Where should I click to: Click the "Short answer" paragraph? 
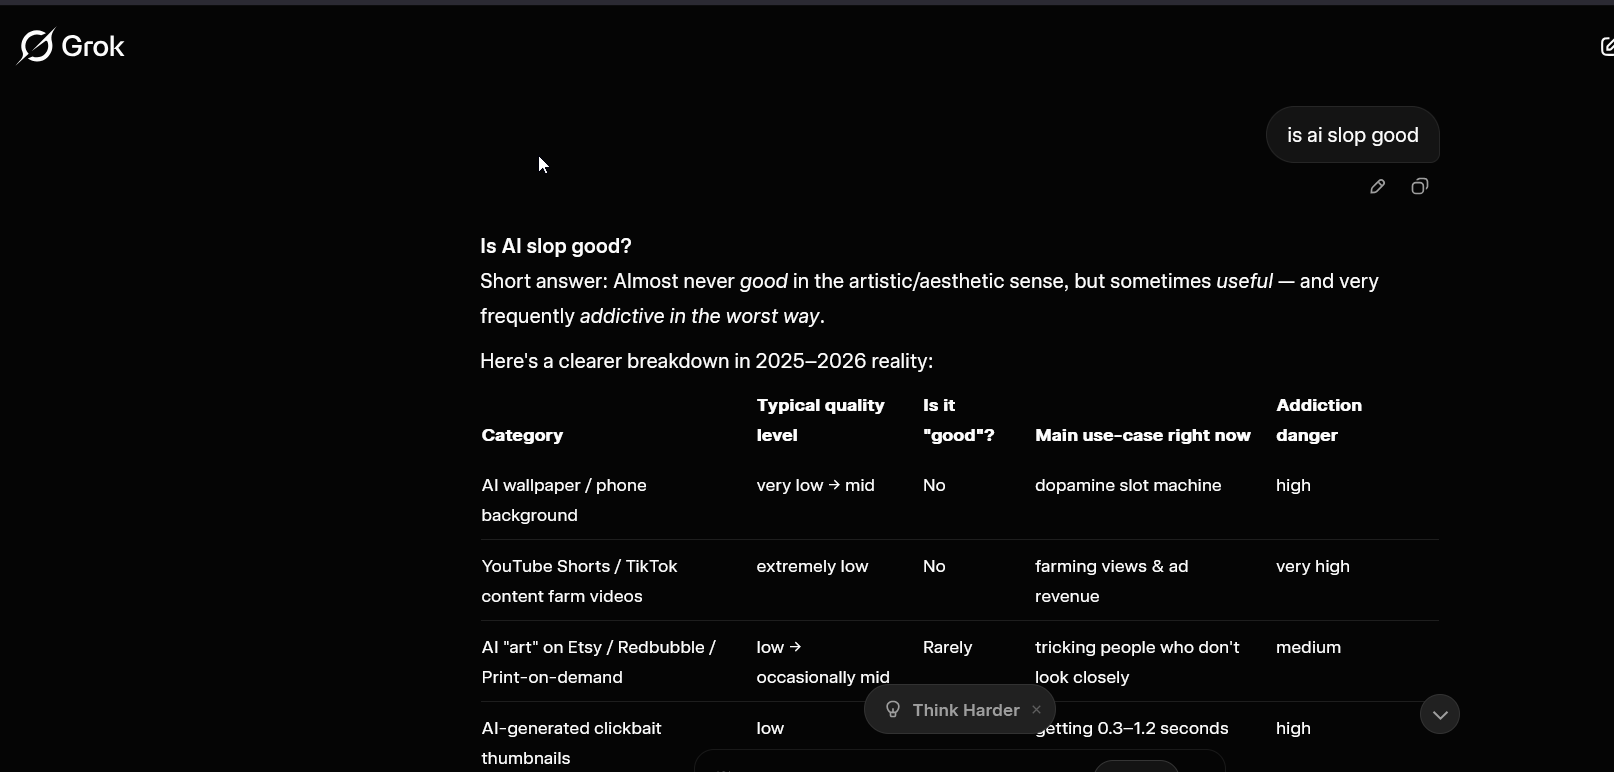pos(929,298)
